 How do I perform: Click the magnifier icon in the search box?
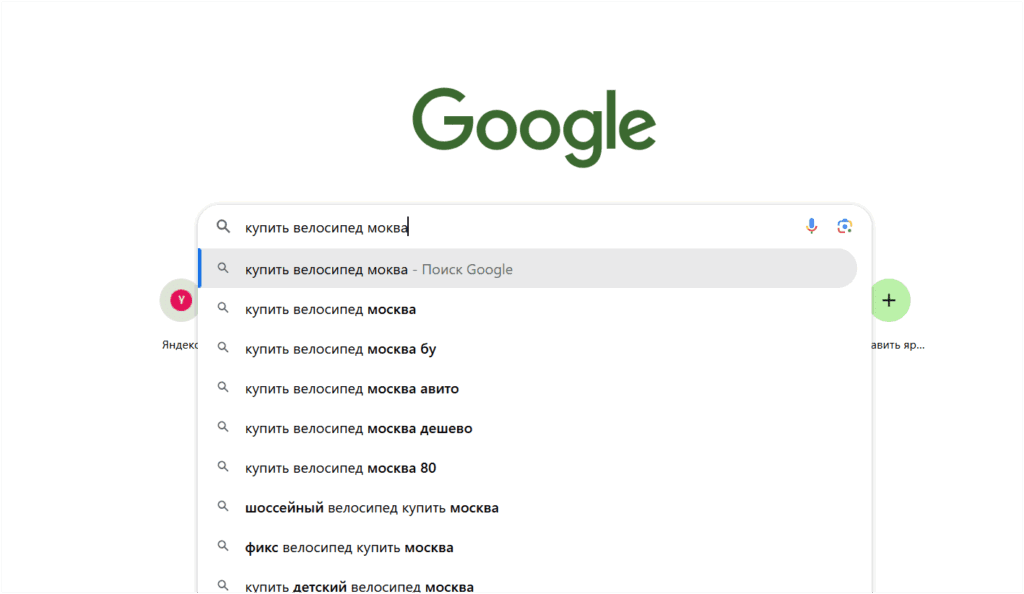point(223,227)
